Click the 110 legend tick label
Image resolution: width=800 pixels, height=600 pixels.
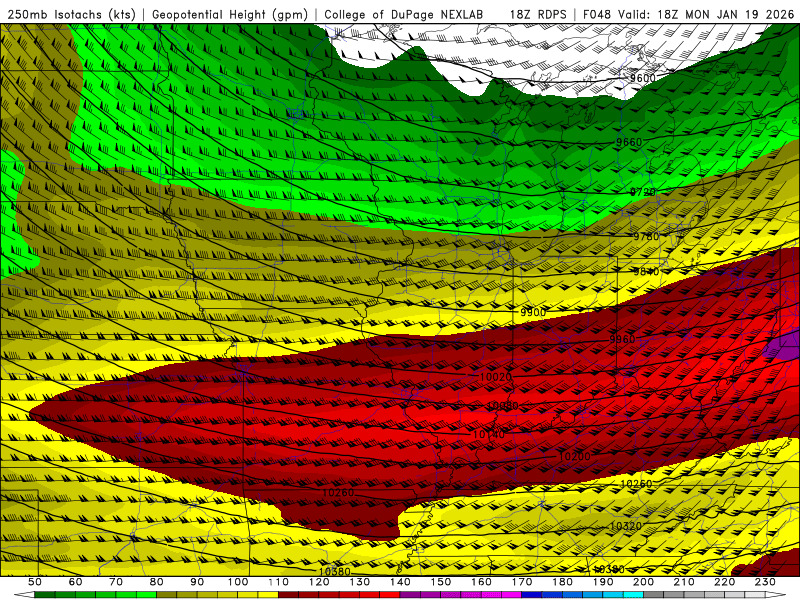pyautogui.click(x=278, y=582)
